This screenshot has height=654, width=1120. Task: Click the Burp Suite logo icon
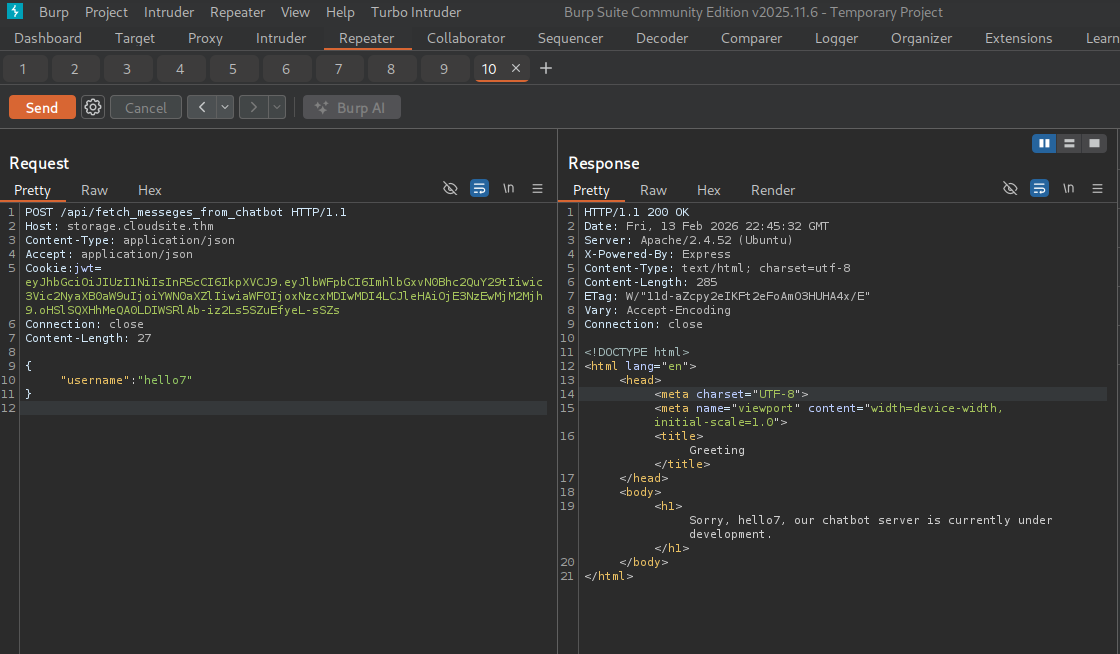tap(15, 12)
